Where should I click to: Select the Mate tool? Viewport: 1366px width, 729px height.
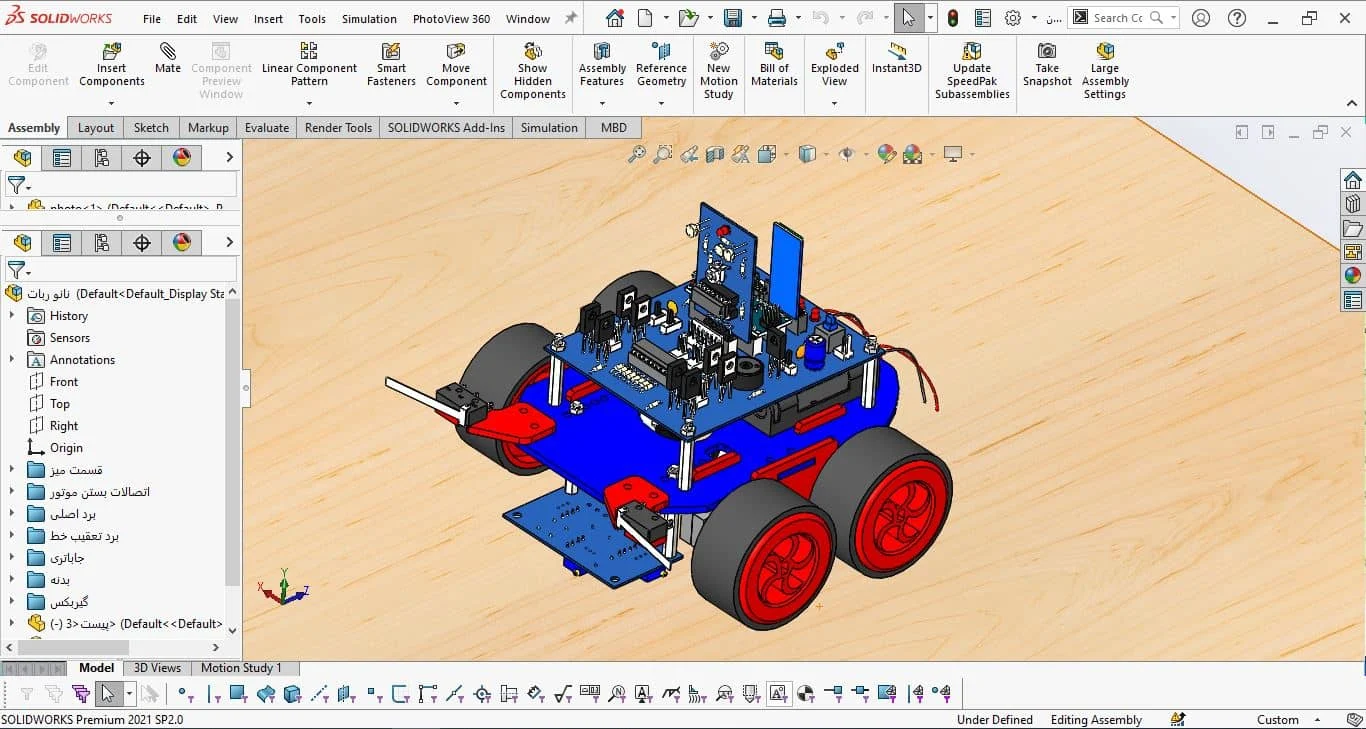[168, 59]
